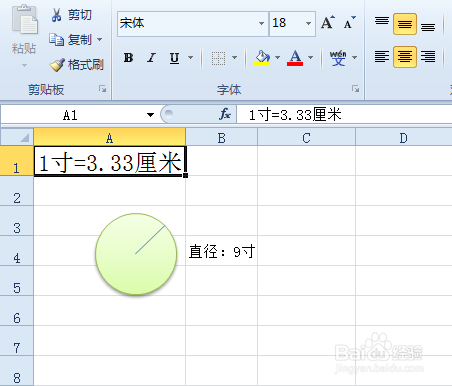The height and width of the screenshot is (386, 452).
Task: Select column A header
Action: [x=109, y=138]
